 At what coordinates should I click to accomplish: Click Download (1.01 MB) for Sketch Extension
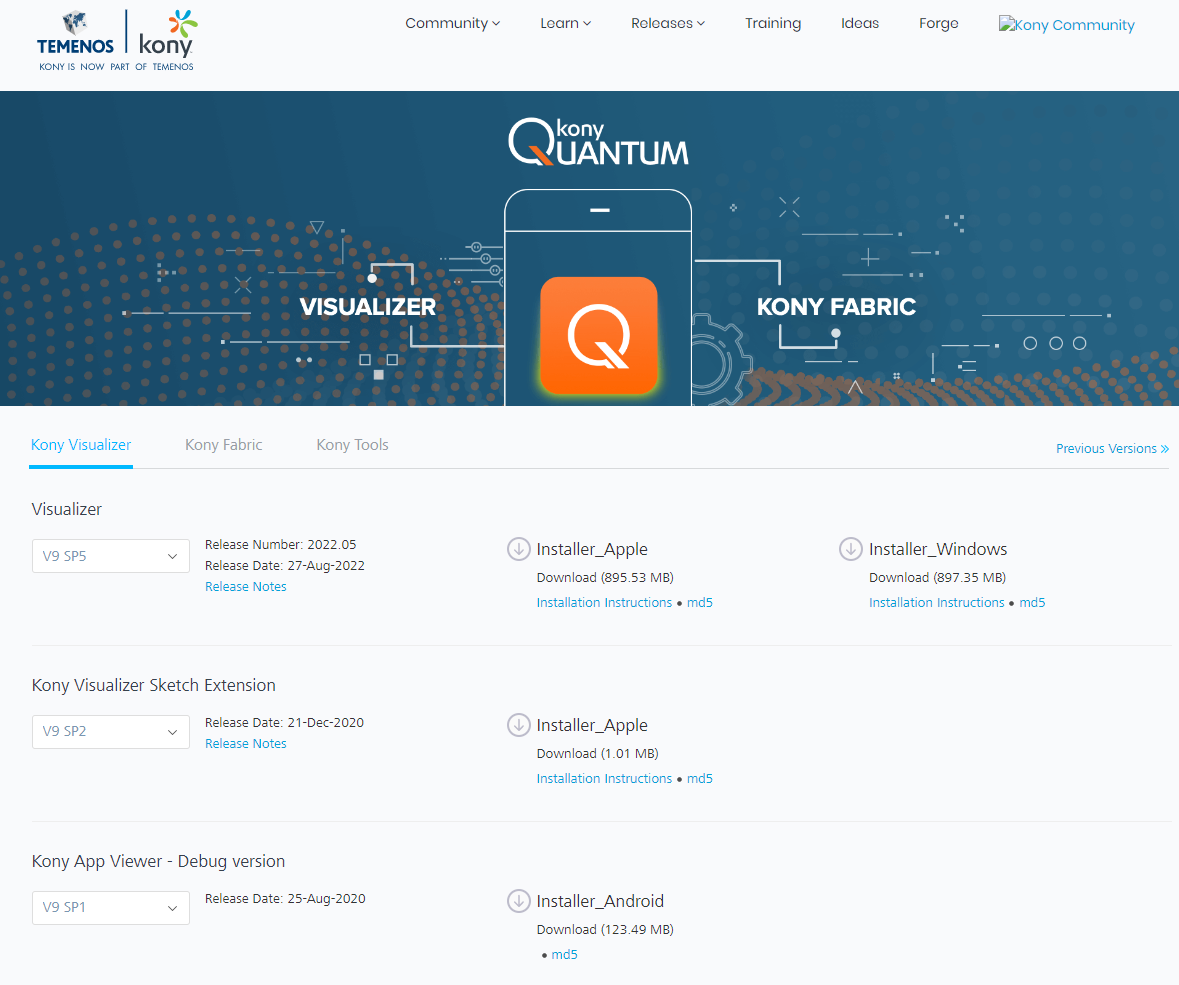pyautogui.click(x=598, y=753)
